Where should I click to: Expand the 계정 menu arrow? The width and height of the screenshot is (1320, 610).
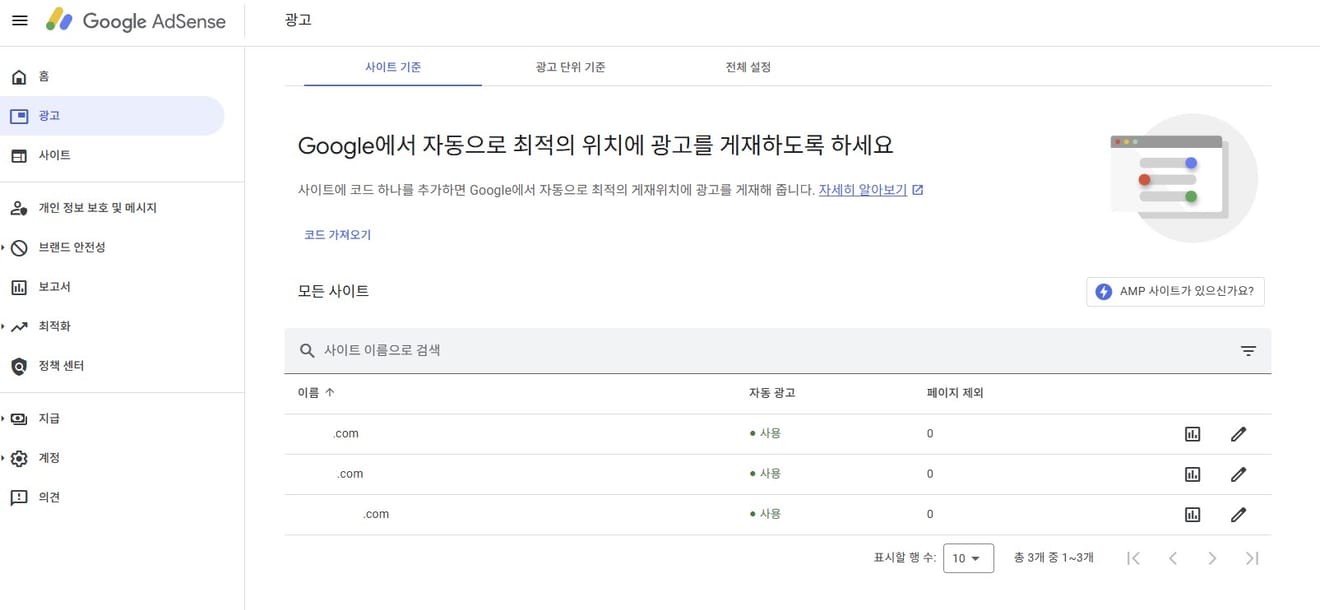[x=4, y=458]
